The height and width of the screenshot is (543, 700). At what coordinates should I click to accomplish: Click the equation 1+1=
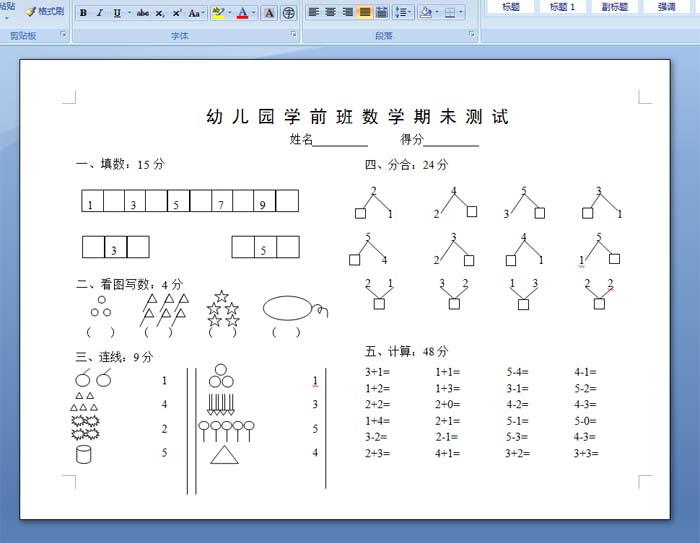pos(447,372)
